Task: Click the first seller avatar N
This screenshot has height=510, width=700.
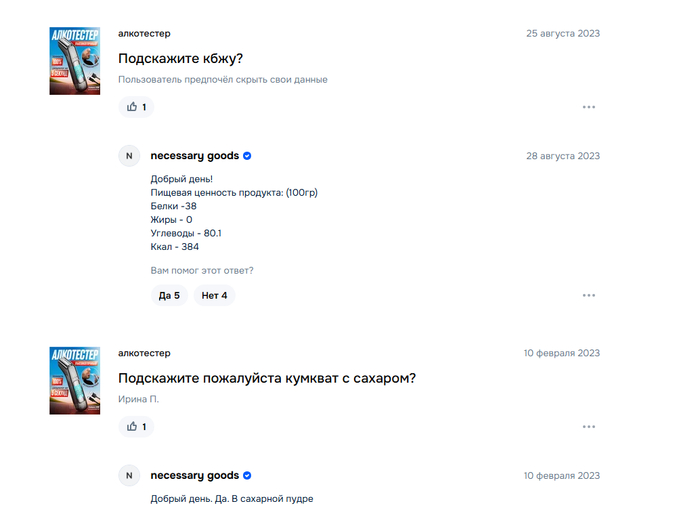Action: 129,156
